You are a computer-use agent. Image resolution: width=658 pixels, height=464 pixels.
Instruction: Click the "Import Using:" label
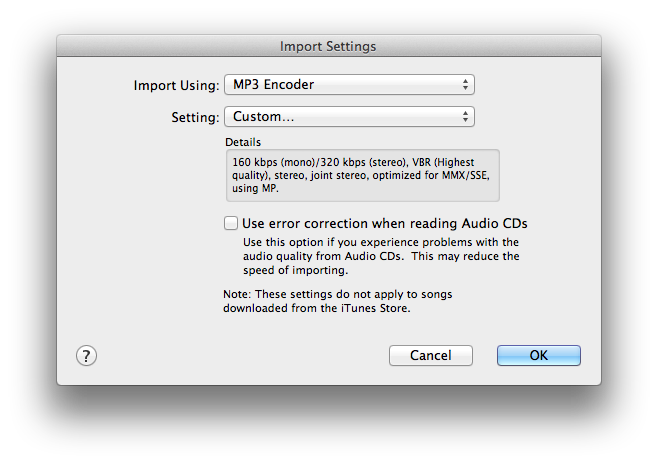pos(176,85)
